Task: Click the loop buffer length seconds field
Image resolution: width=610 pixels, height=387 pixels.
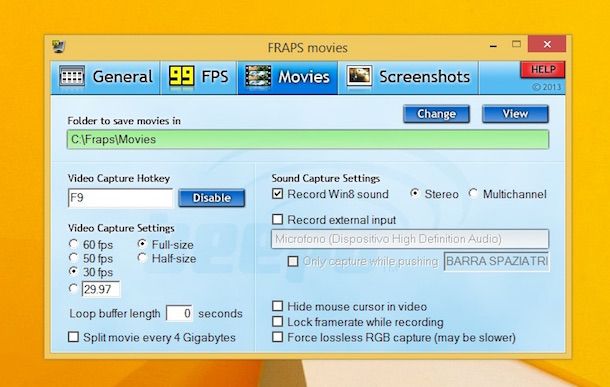Action: 179,313
